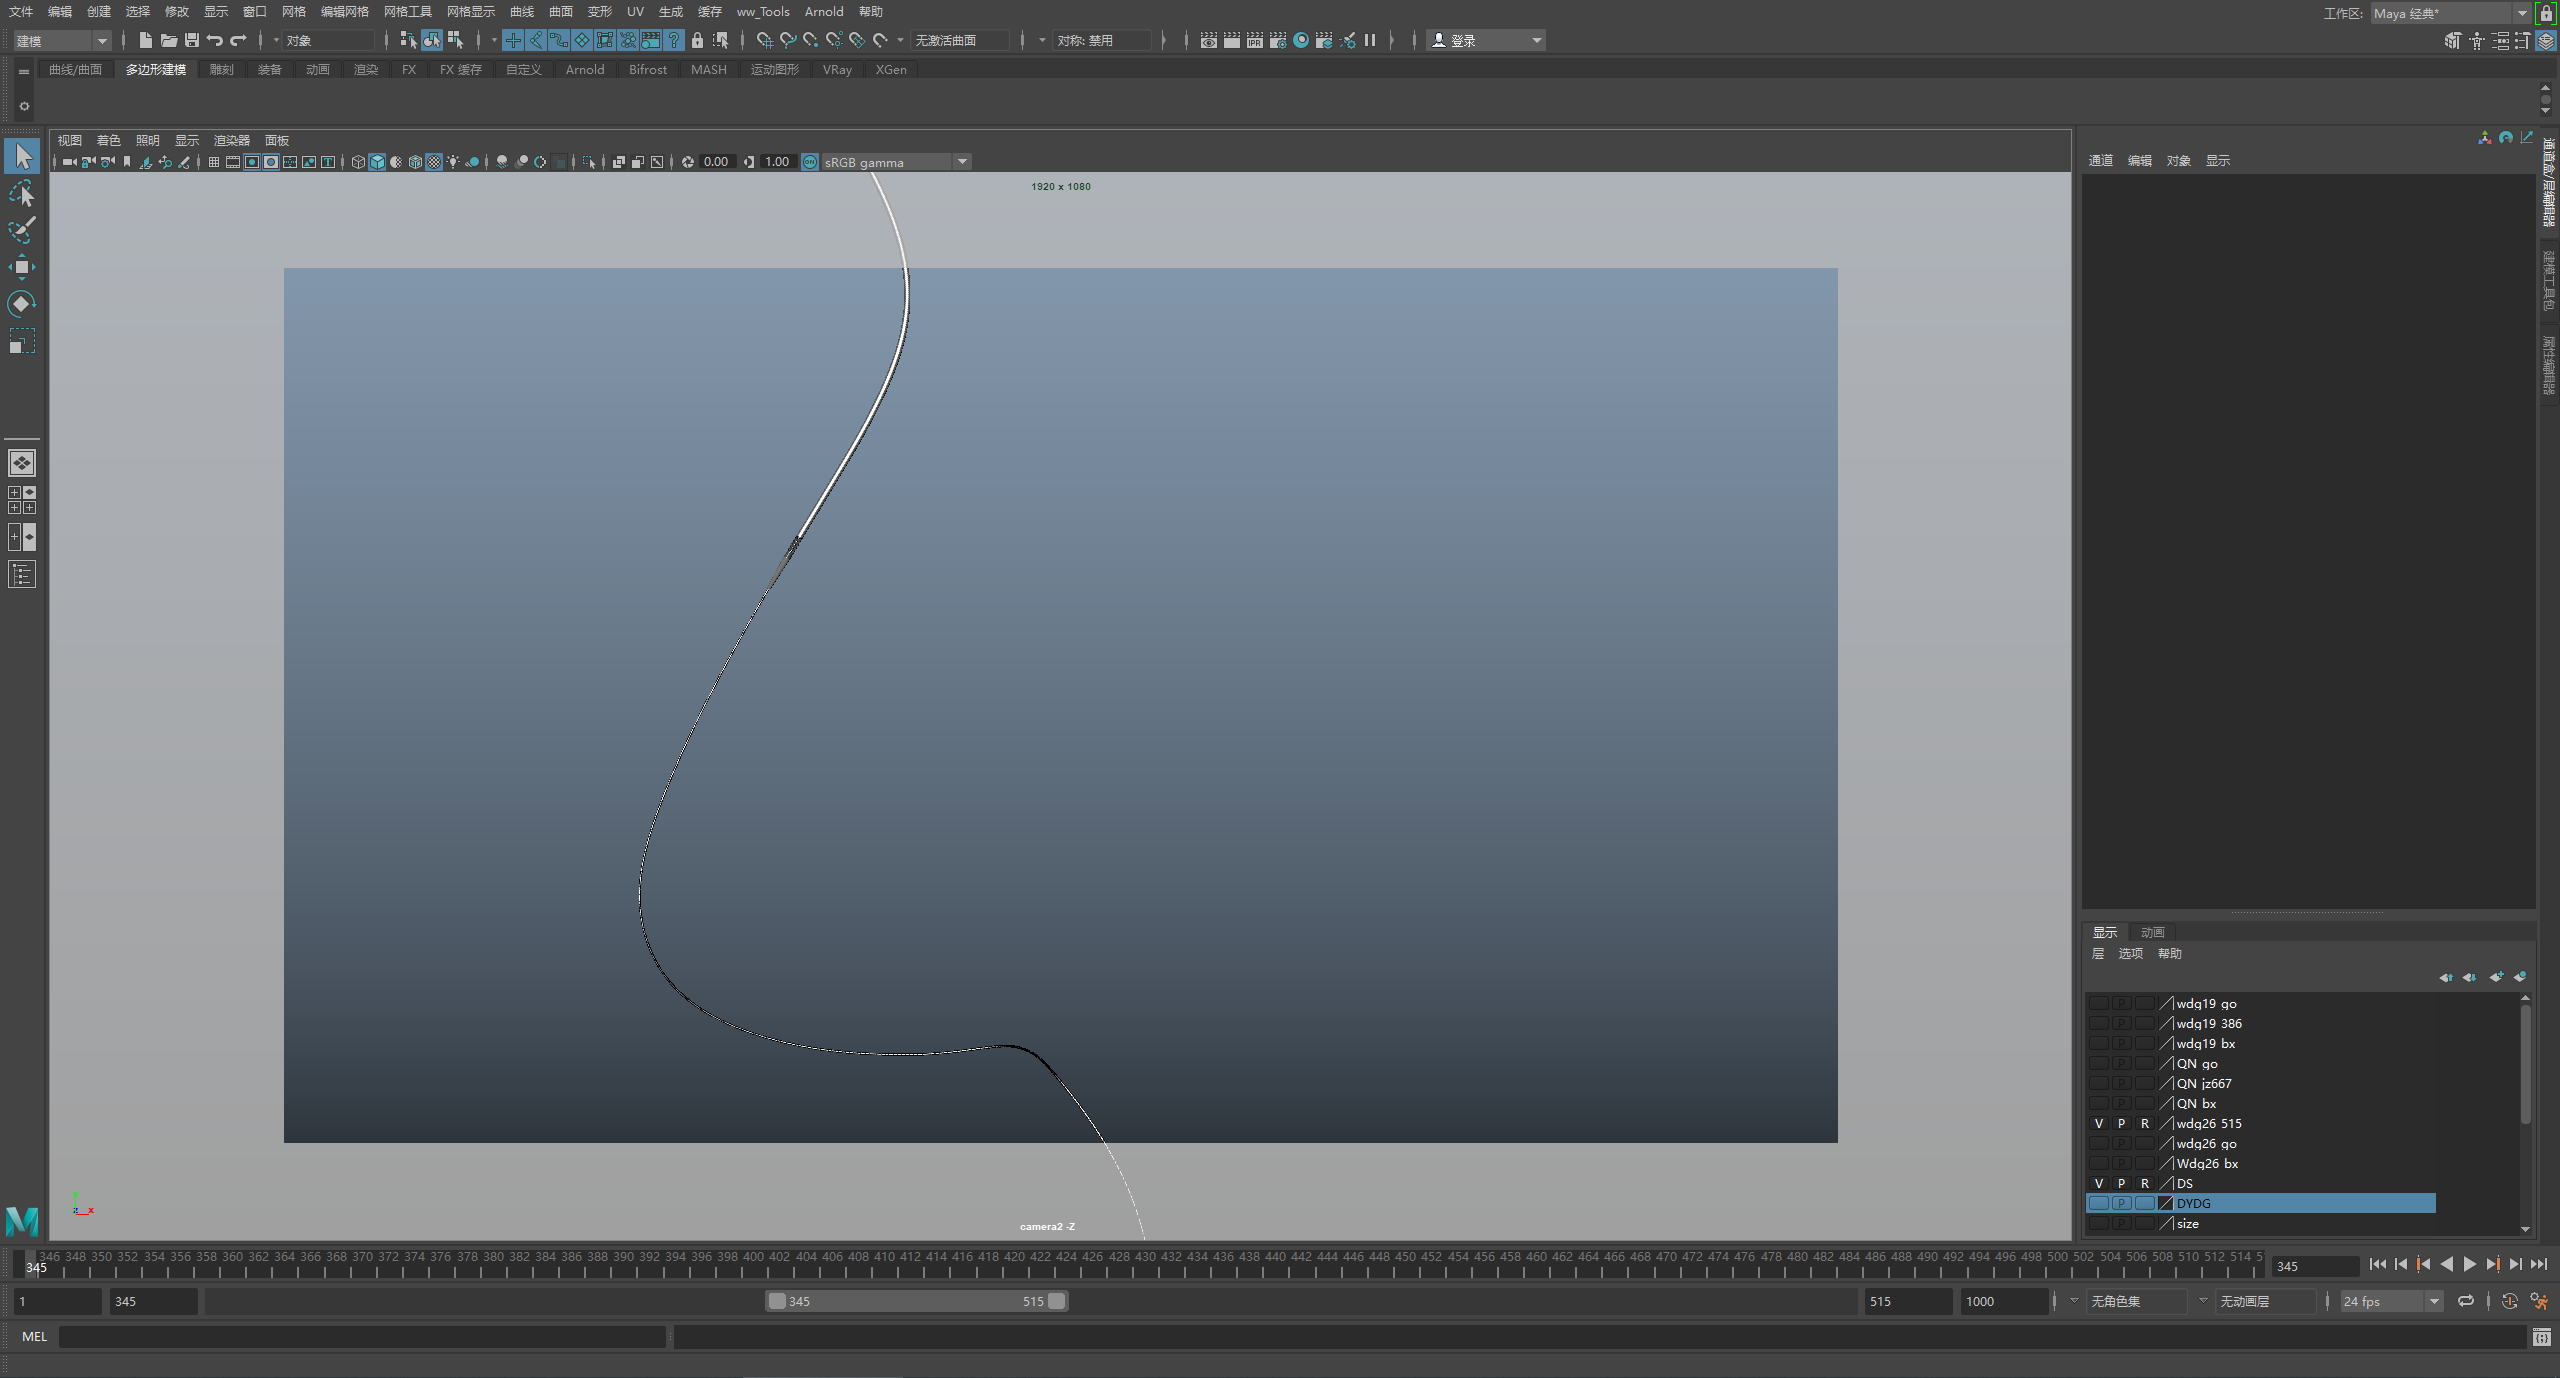Open the 登录 sign-in dropdown

tap(1486, 40)
